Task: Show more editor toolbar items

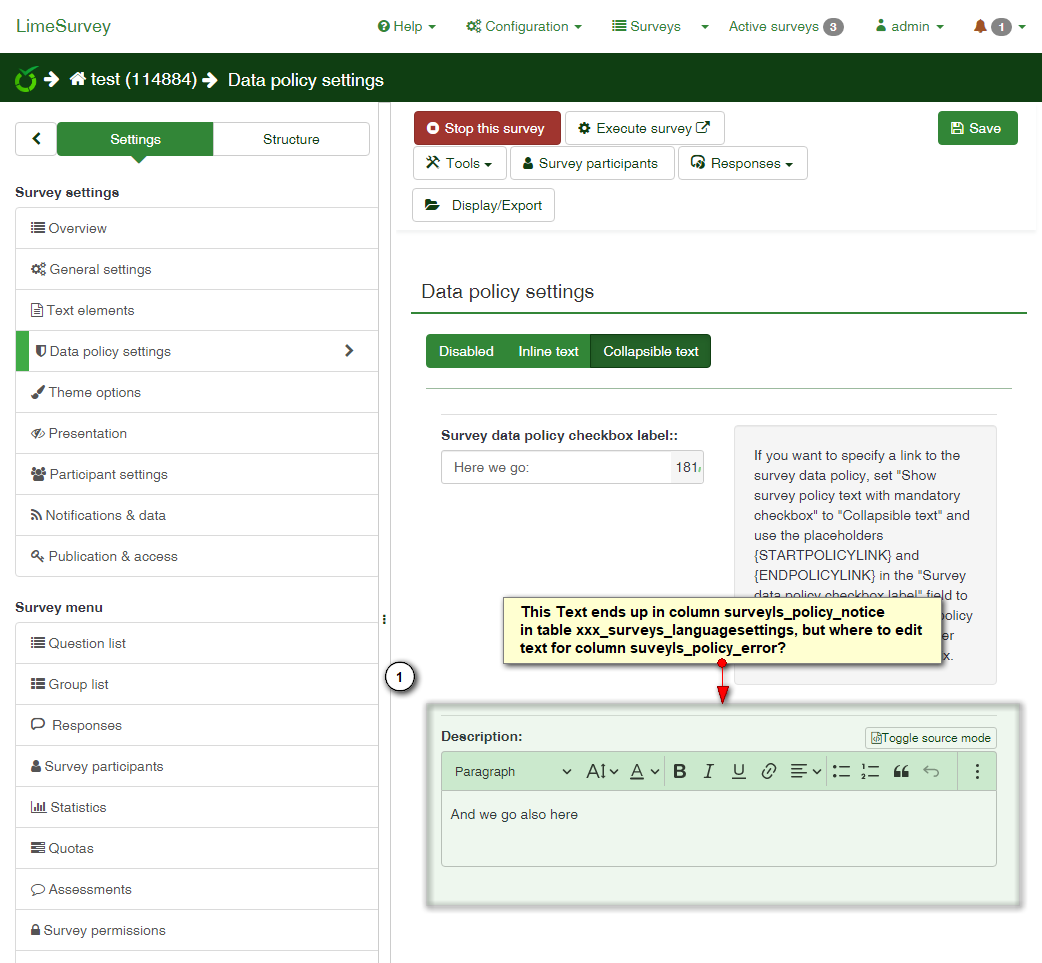Action: coord(977,771)
